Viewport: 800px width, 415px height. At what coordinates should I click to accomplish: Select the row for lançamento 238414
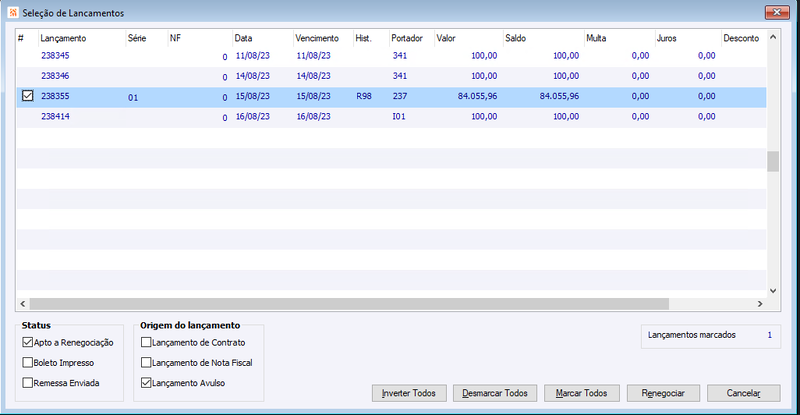pyautogui.click(x=391, y=117)
